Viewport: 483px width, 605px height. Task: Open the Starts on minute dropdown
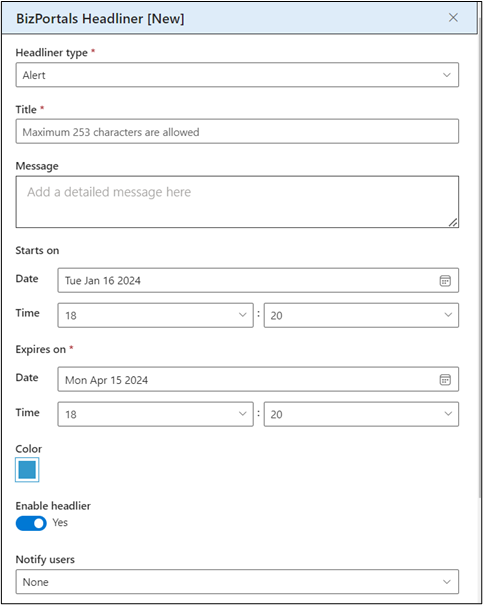tap(361, 315)
